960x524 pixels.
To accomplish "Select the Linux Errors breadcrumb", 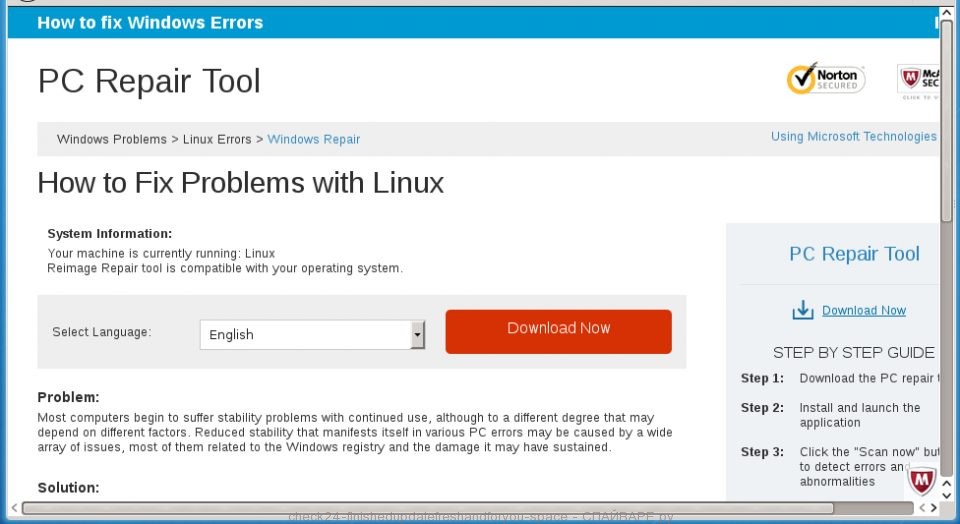I will point(217,139).
